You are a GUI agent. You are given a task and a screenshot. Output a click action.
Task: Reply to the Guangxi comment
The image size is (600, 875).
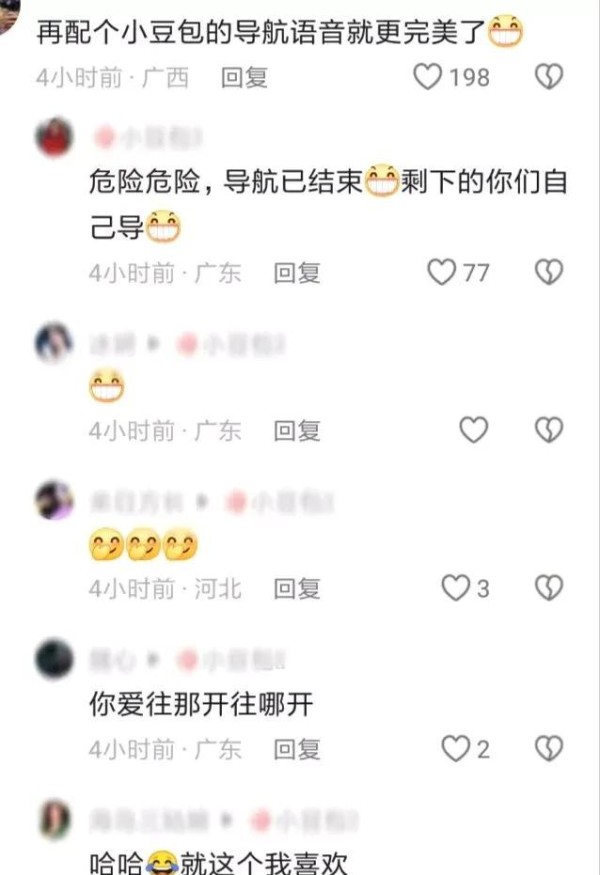pos(244,78)
